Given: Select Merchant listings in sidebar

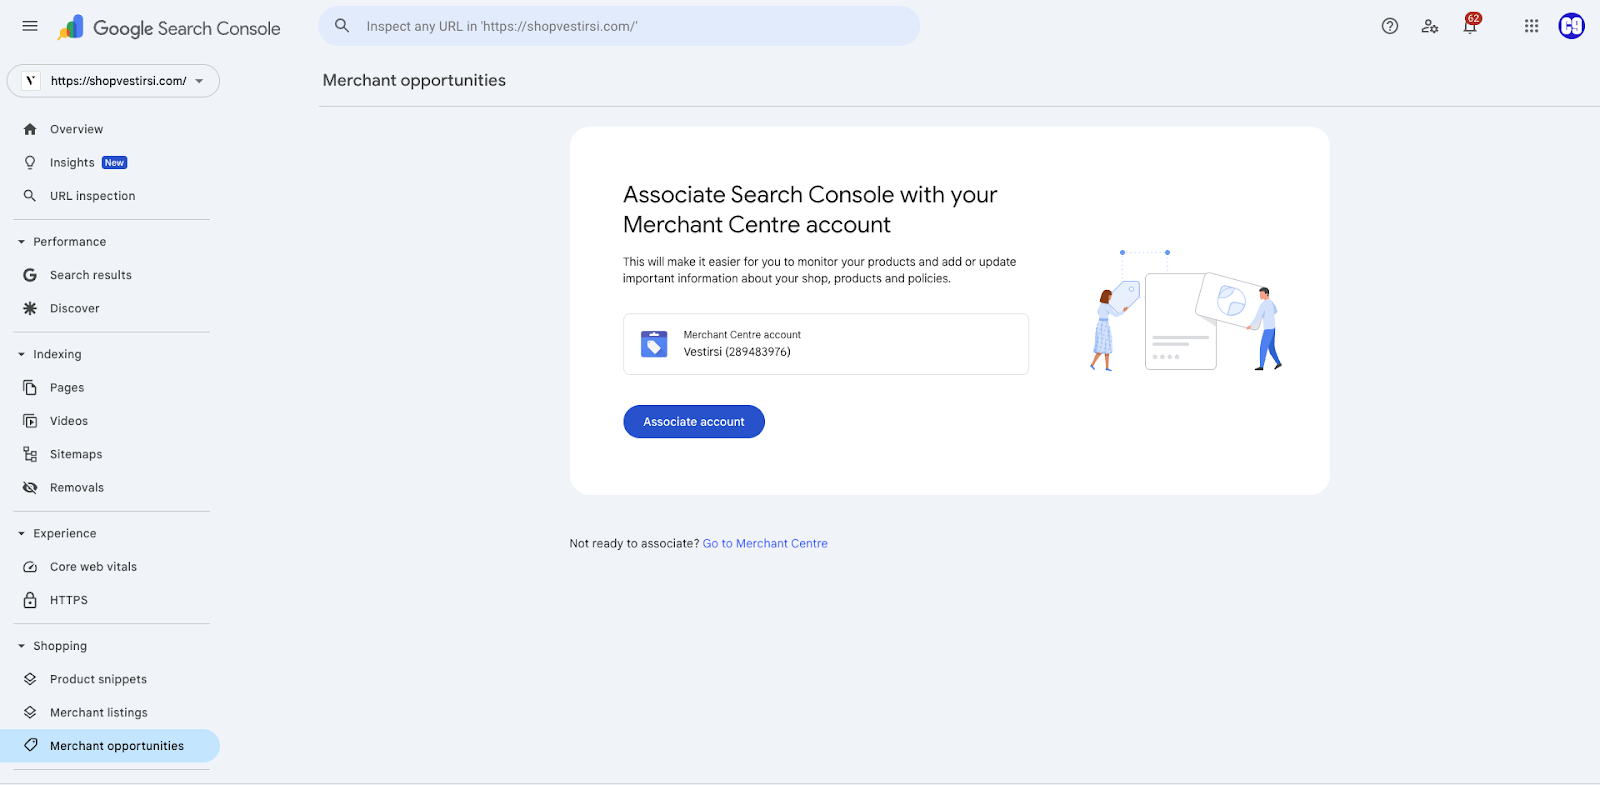Looking at the screenshot, I should pyautogui.click(x=98, y=713).
